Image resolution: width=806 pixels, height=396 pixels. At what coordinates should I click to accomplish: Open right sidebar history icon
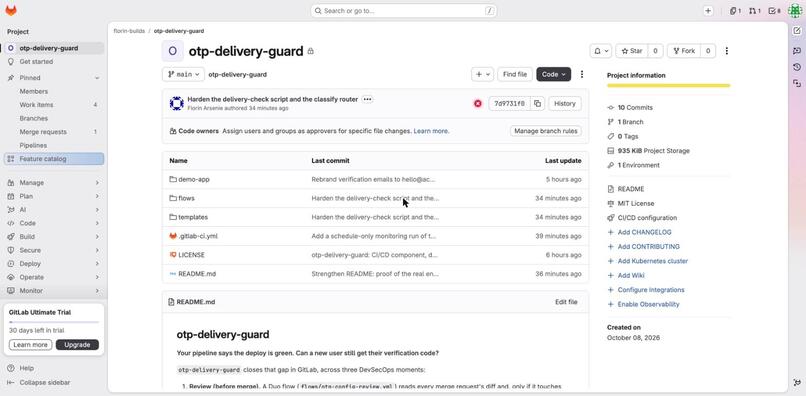pos(797,67)
